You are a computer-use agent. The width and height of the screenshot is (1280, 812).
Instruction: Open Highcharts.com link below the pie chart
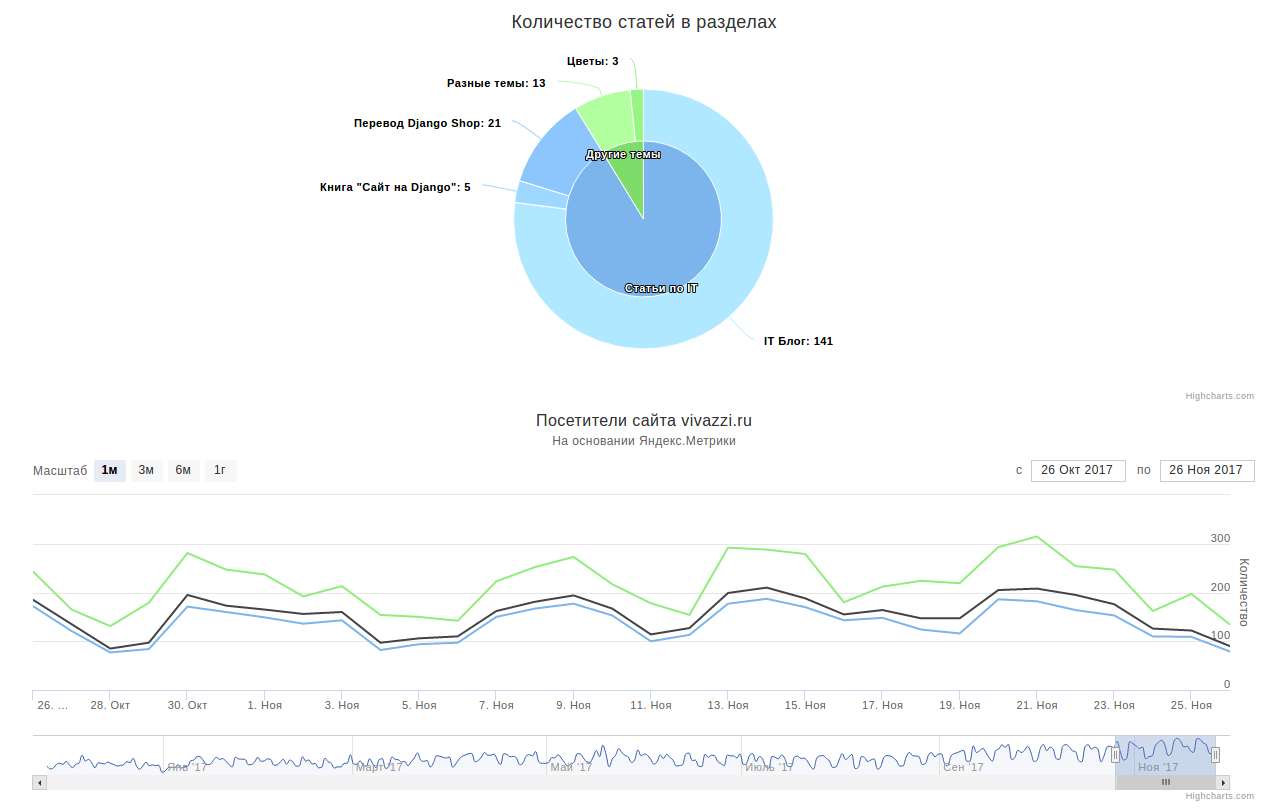[x=1219, y=396]
